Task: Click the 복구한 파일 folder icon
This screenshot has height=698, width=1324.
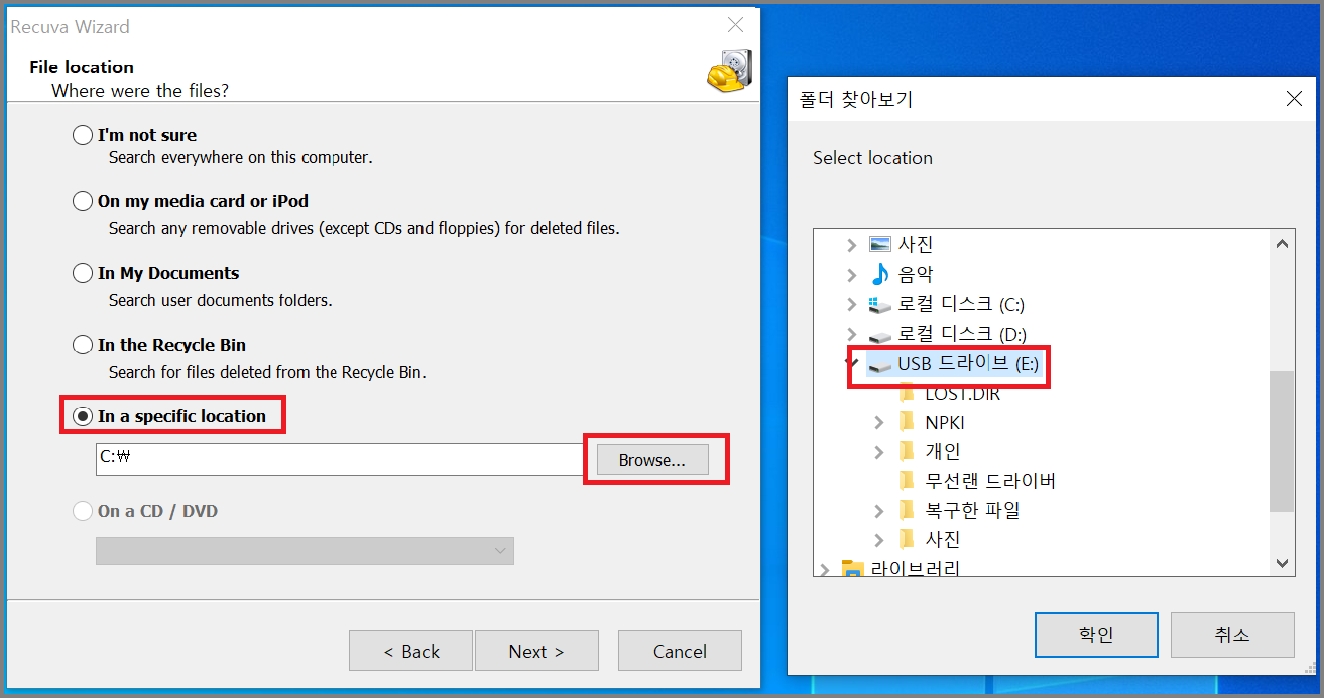Action: pyautogui.click(x=907, y=511)
